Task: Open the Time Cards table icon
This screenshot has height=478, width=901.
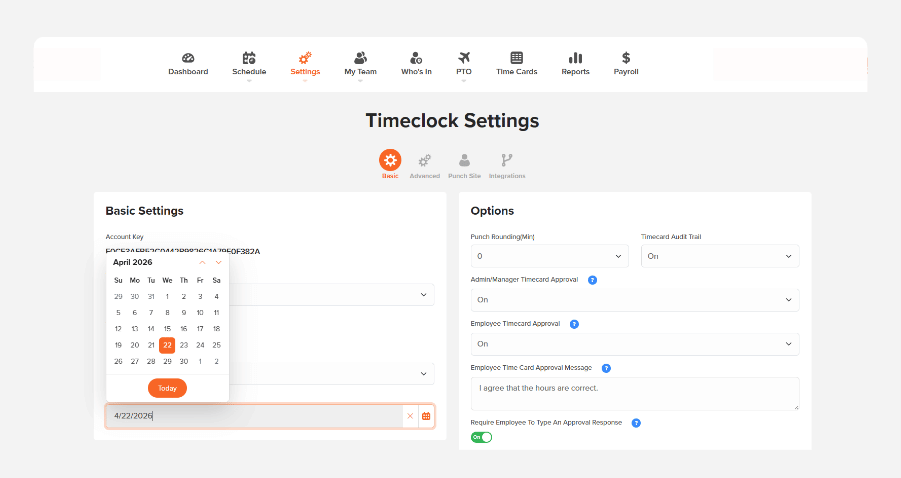Action: click(x=517, y=57)
